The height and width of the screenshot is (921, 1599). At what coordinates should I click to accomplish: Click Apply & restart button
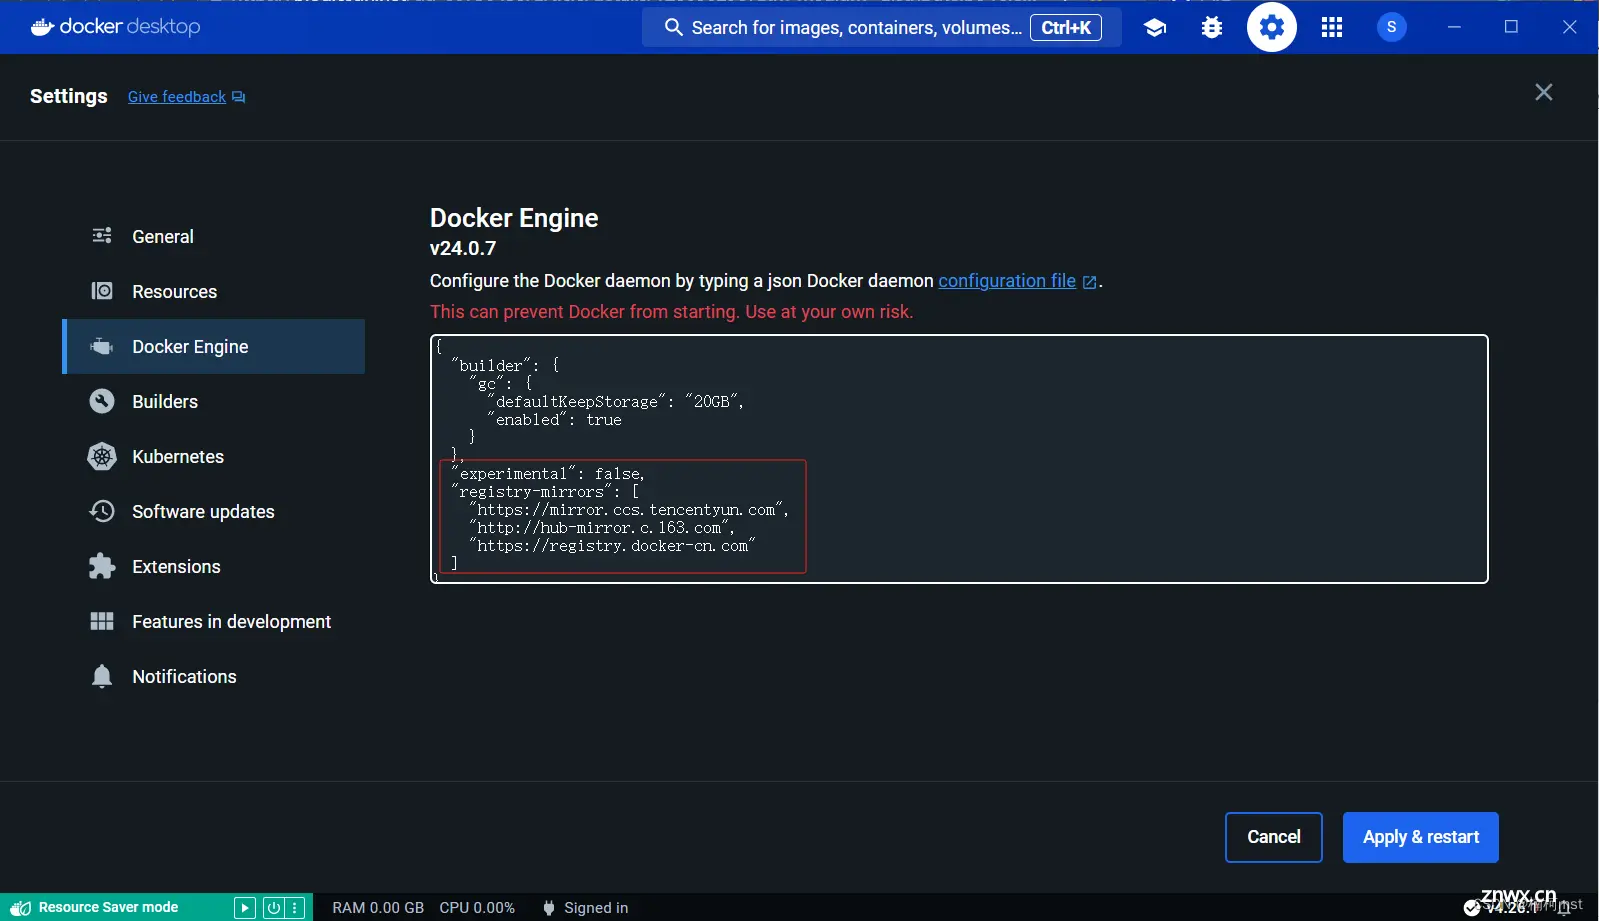[1420, 837]
